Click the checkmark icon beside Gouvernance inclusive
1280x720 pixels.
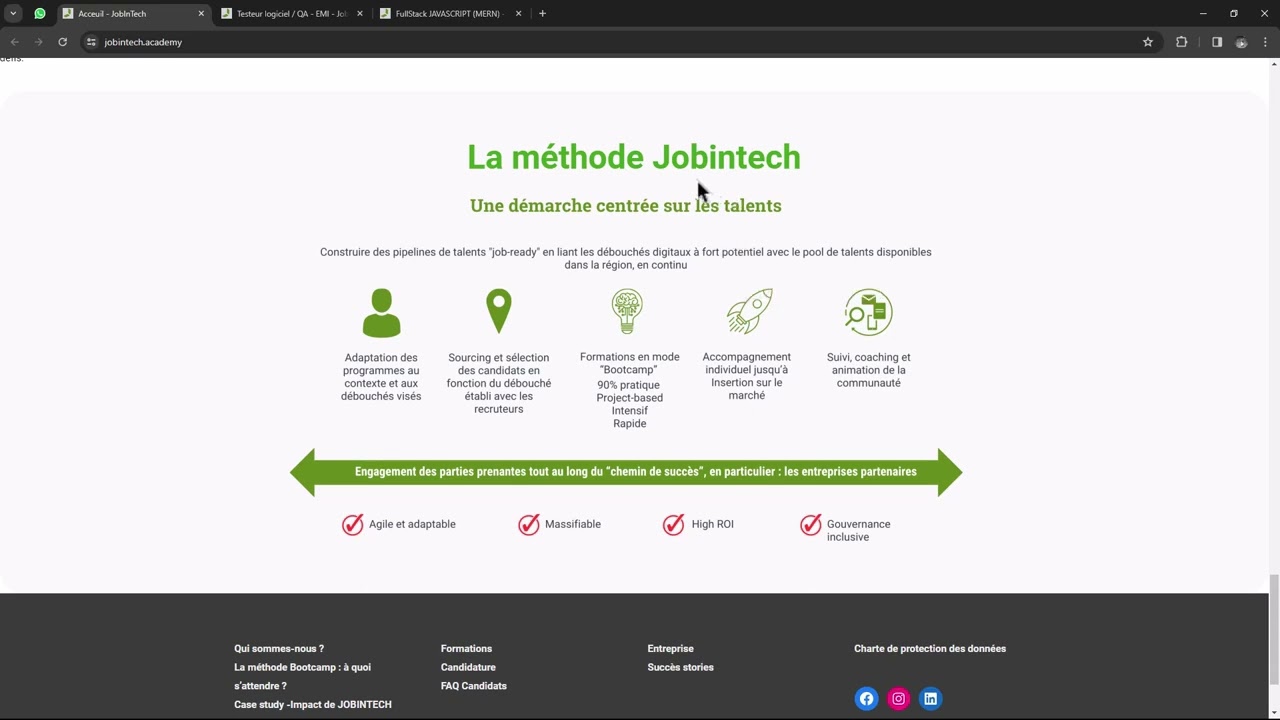click(811, 524)
